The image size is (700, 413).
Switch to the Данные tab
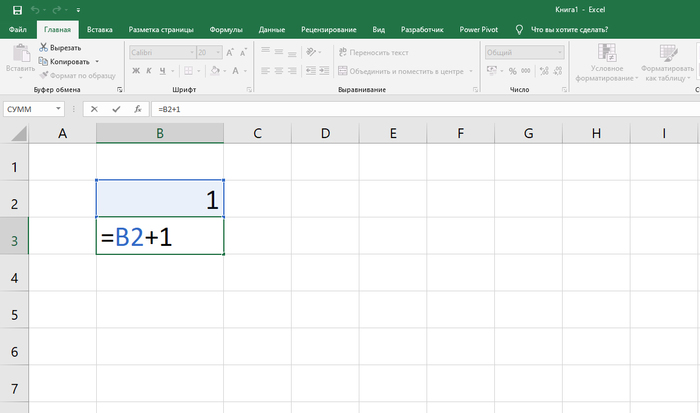click(271, 29)
